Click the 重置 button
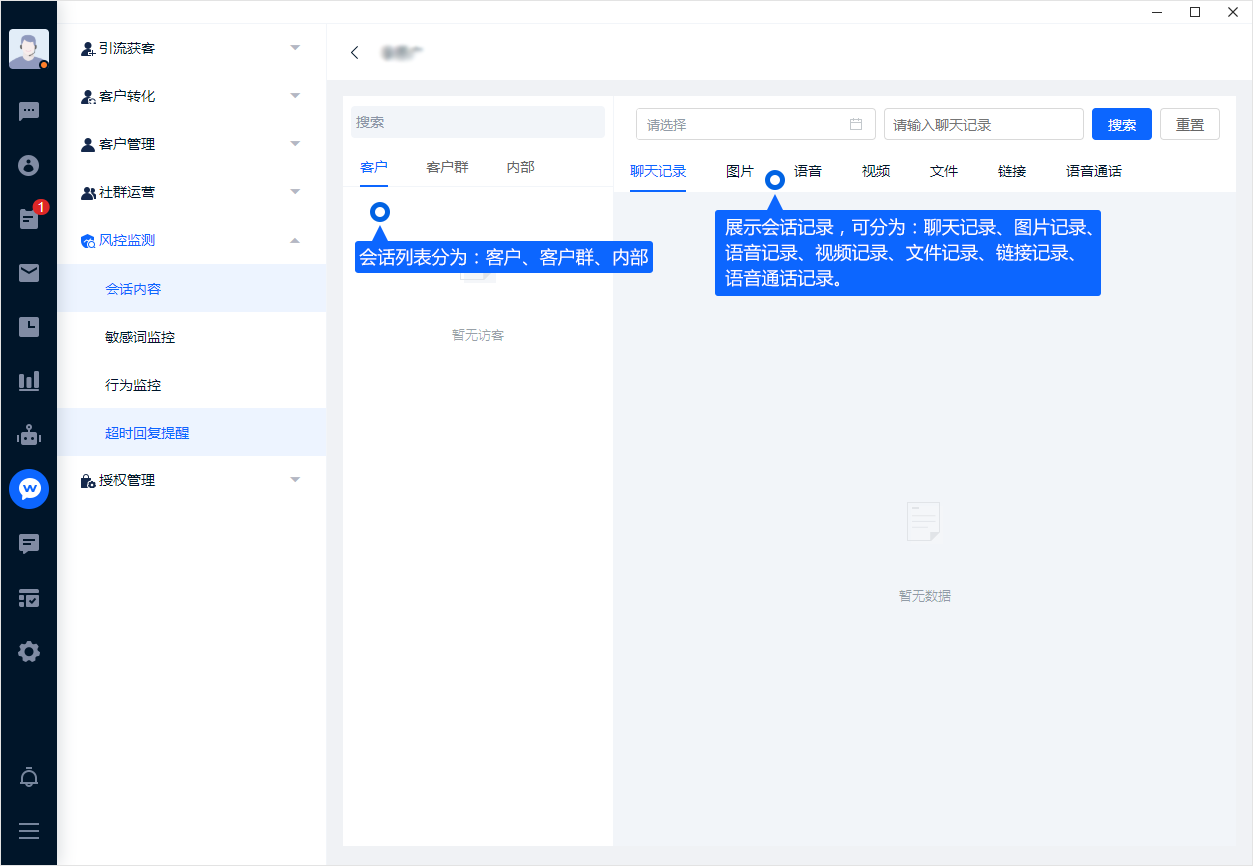Viewport: 1253px width, 866px height. tap(1189, 125)
